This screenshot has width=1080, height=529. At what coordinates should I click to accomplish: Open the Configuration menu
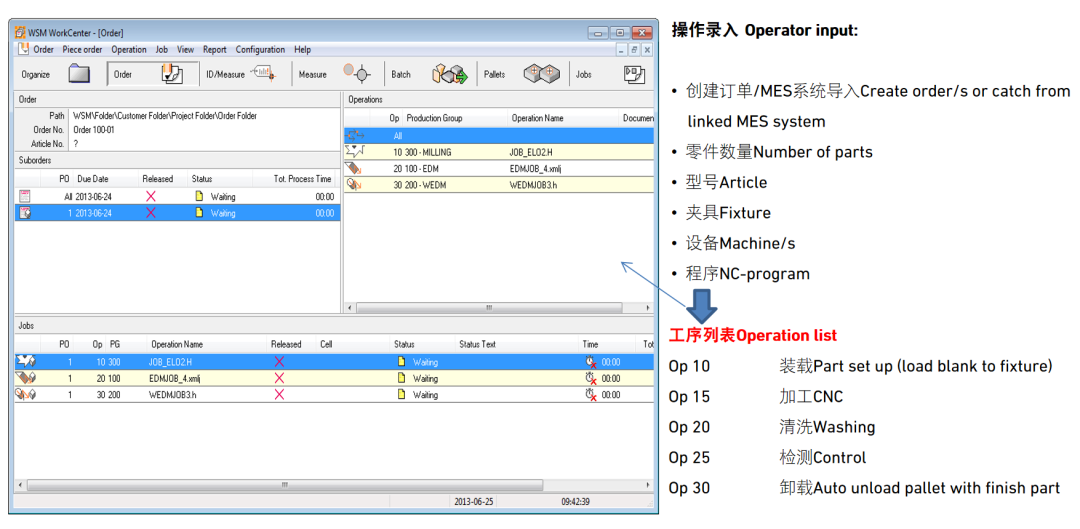[260, 50]
